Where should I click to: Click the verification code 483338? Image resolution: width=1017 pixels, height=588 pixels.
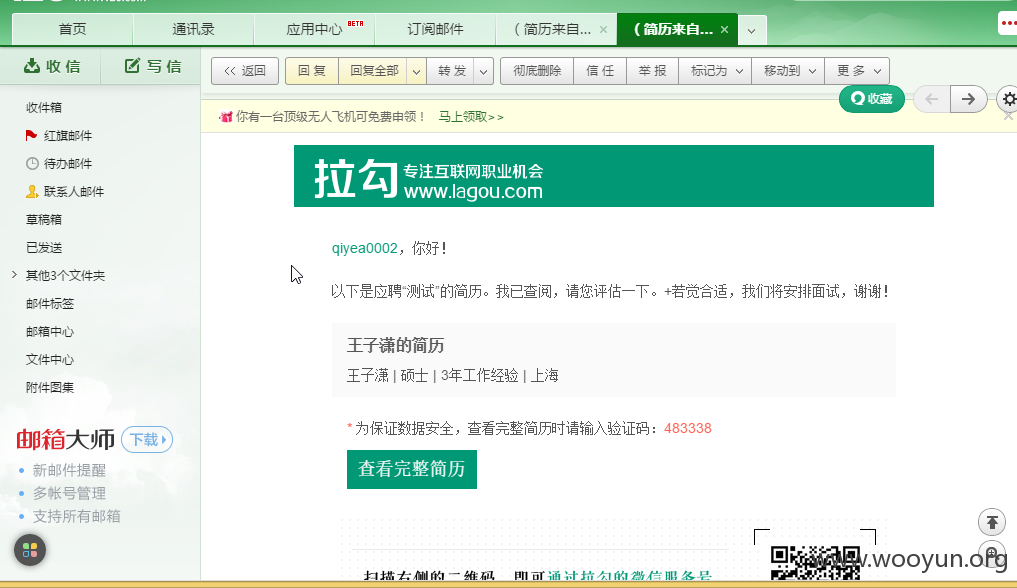coord(688,429)
